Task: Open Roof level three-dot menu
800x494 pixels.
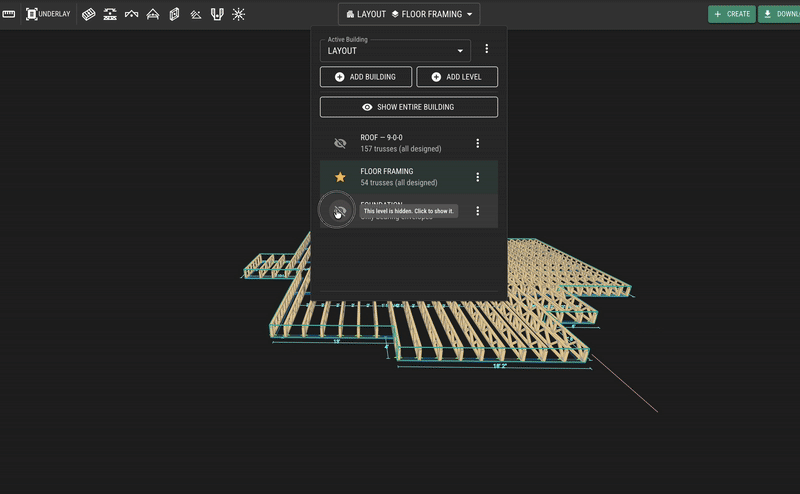Action: [478, 143]
